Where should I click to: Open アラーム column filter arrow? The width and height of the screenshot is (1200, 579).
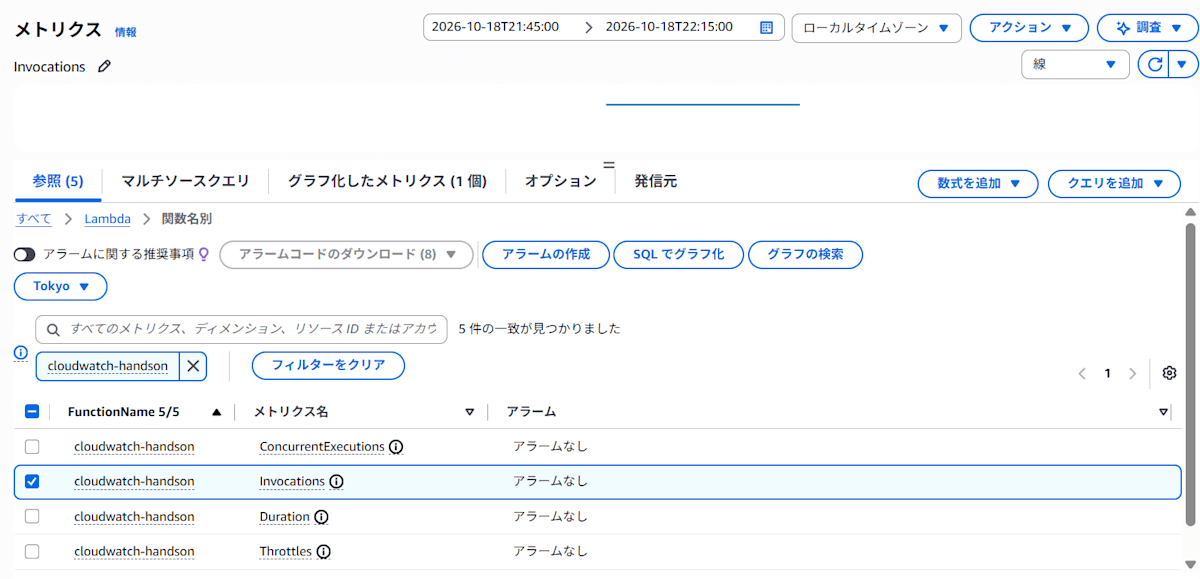[1163, 412]
